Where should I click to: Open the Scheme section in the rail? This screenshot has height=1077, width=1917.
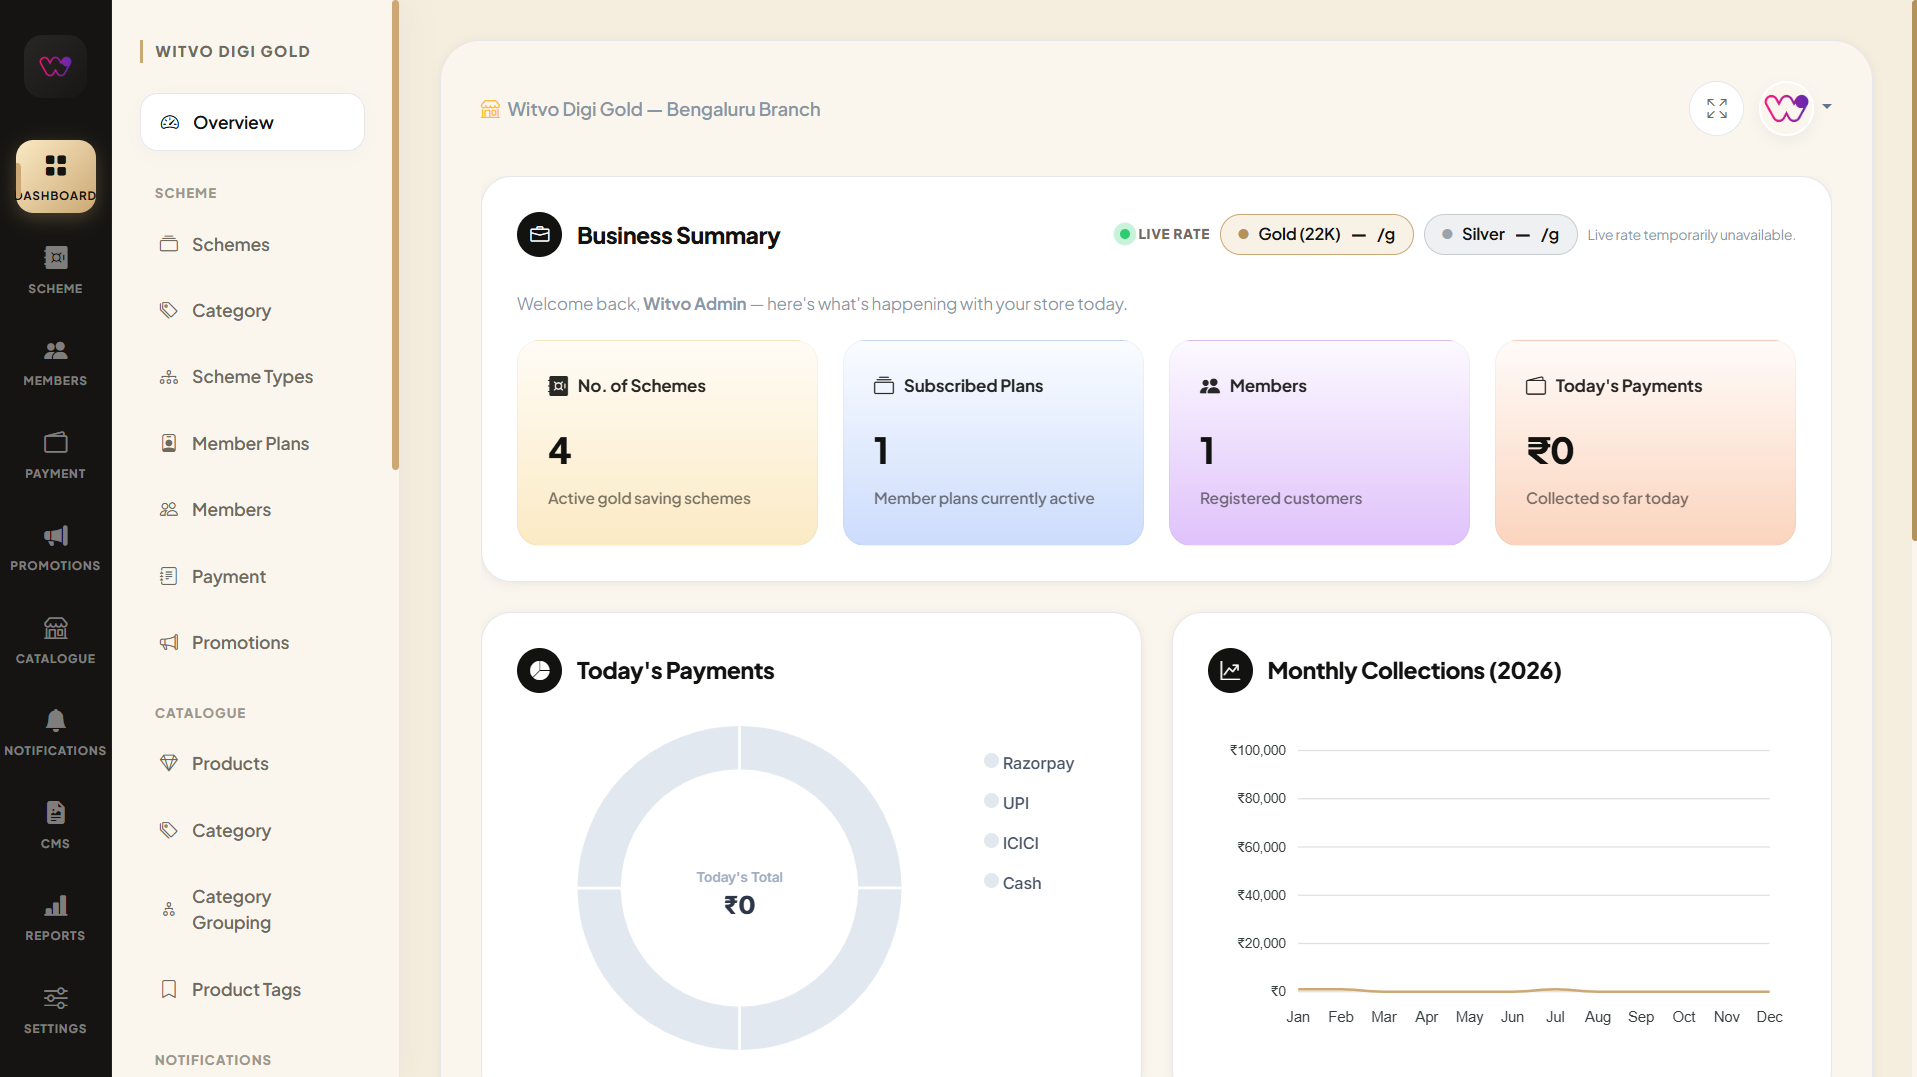[x=55, y=270]
